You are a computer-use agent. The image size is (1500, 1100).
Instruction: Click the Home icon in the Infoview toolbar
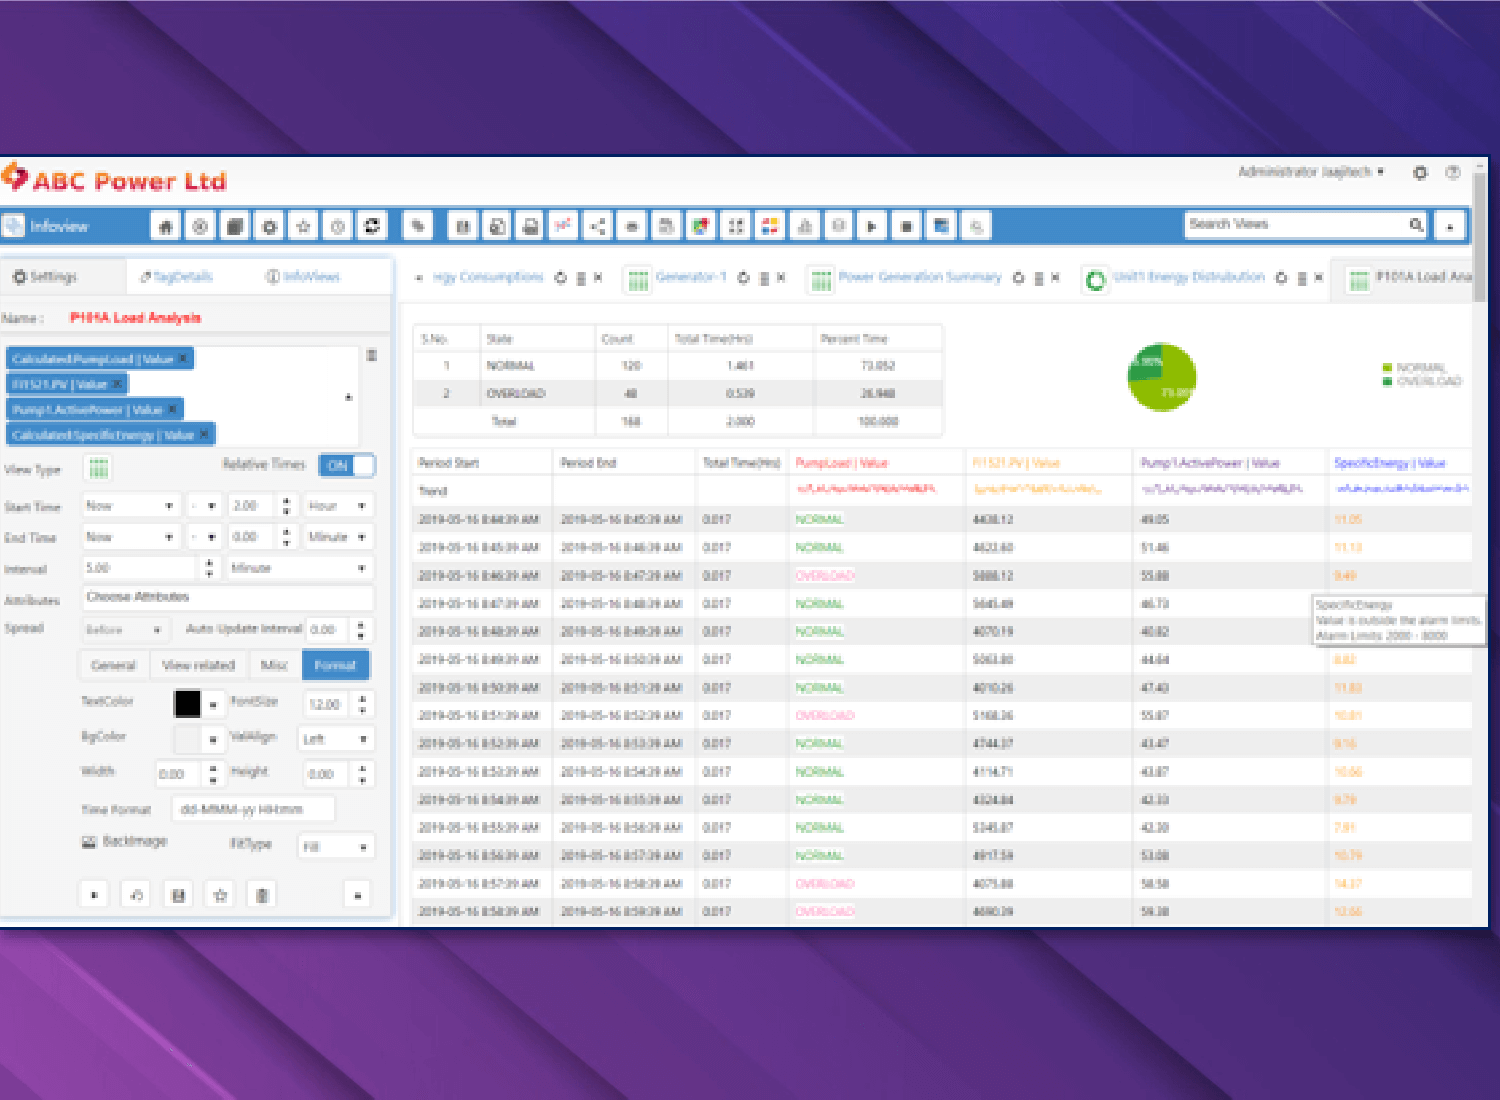[x=166, y=227]
